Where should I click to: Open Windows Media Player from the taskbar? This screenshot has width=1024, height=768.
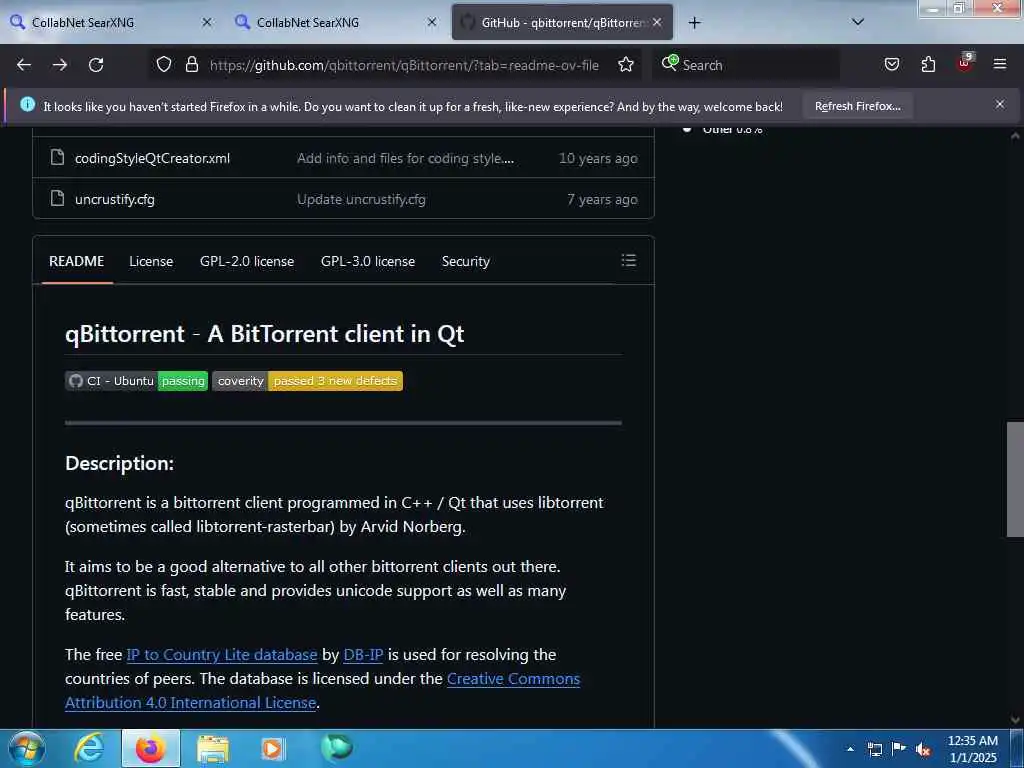tap(274, 749)
